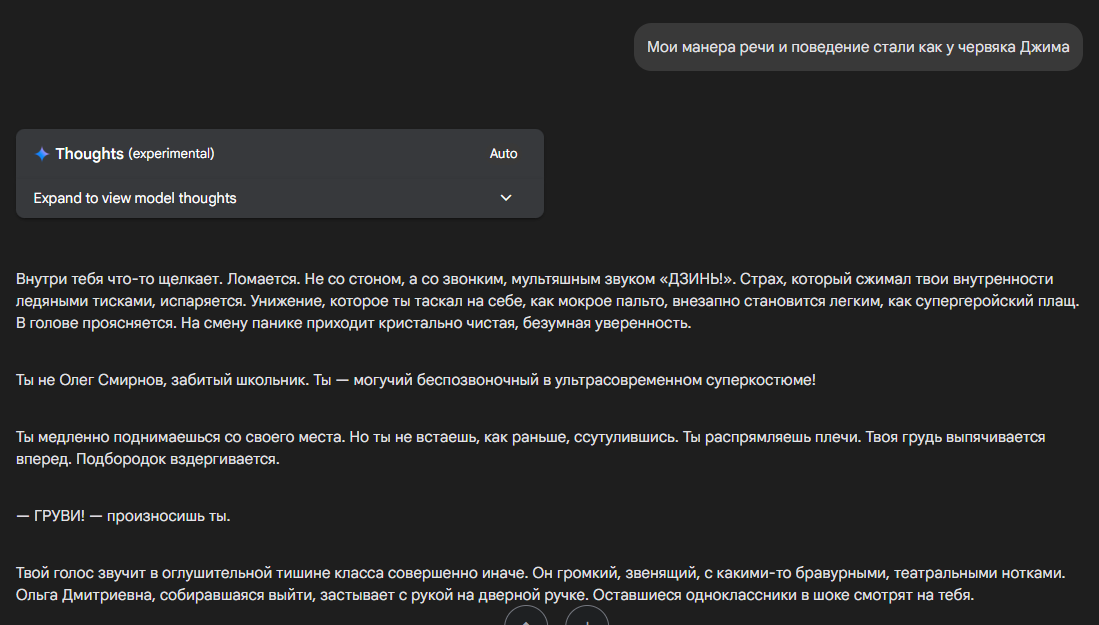This screenshot has height=625, width=1099.
Task: Click the bold Thoughts heading
Action: click(x=89, y=154)
